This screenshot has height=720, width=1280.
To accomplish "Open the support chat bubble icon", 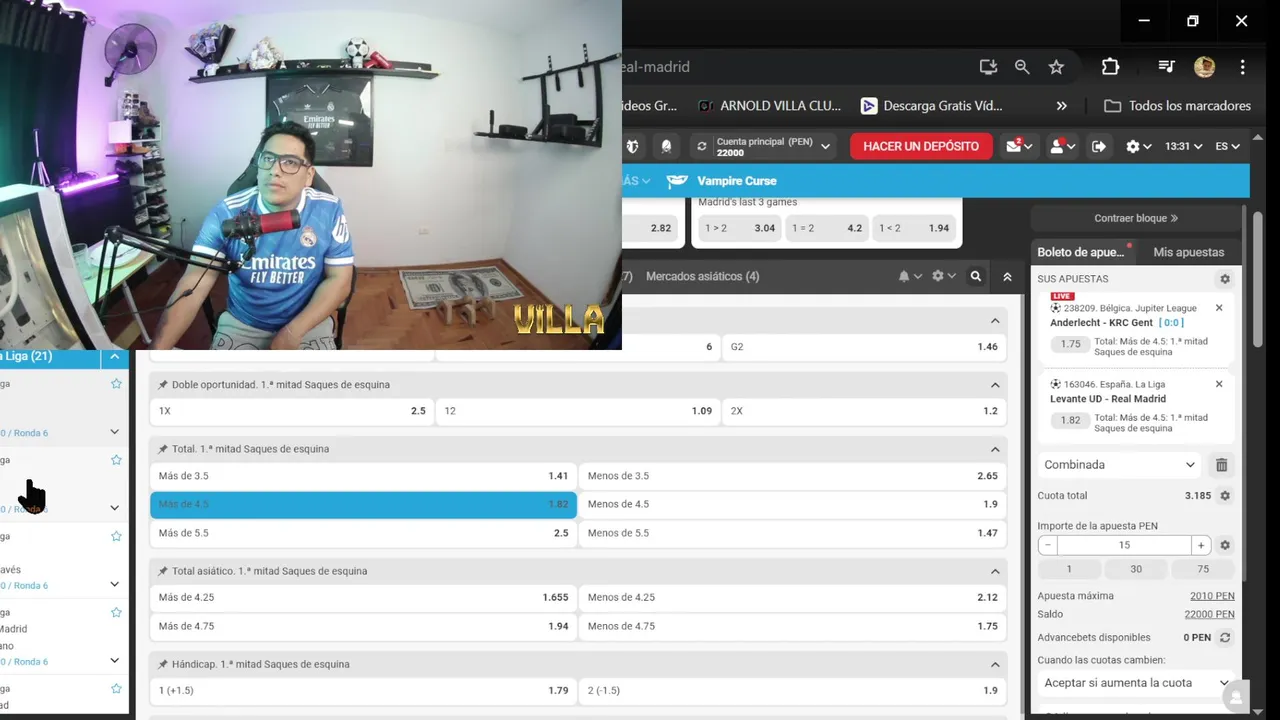I will pyautogui.click(x=1237, y=696).
